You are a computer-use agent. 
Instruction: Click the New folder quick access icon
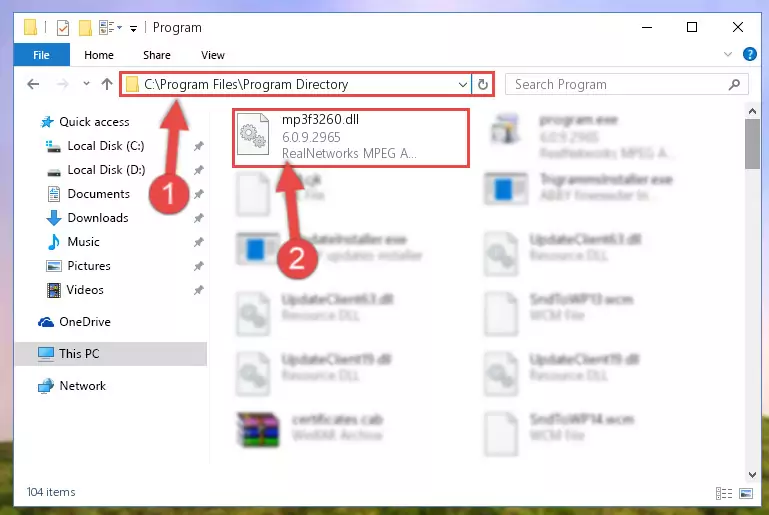pos(85,28)
